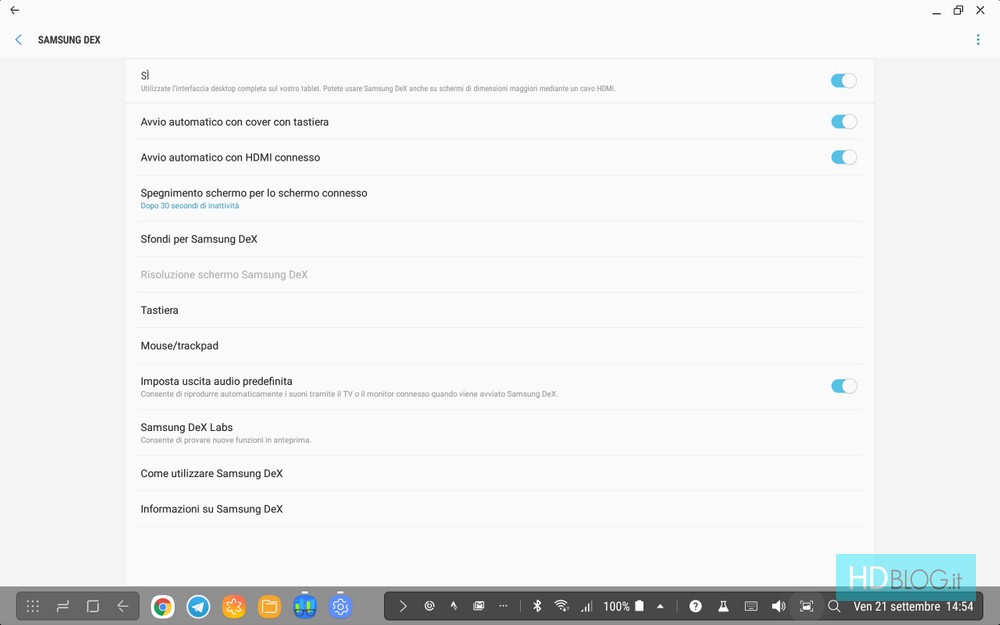This screenshot has height=625, width=1000.
Task: Open Risoluzione schermo Samsung DeX
Action: (x=499, y=275)
